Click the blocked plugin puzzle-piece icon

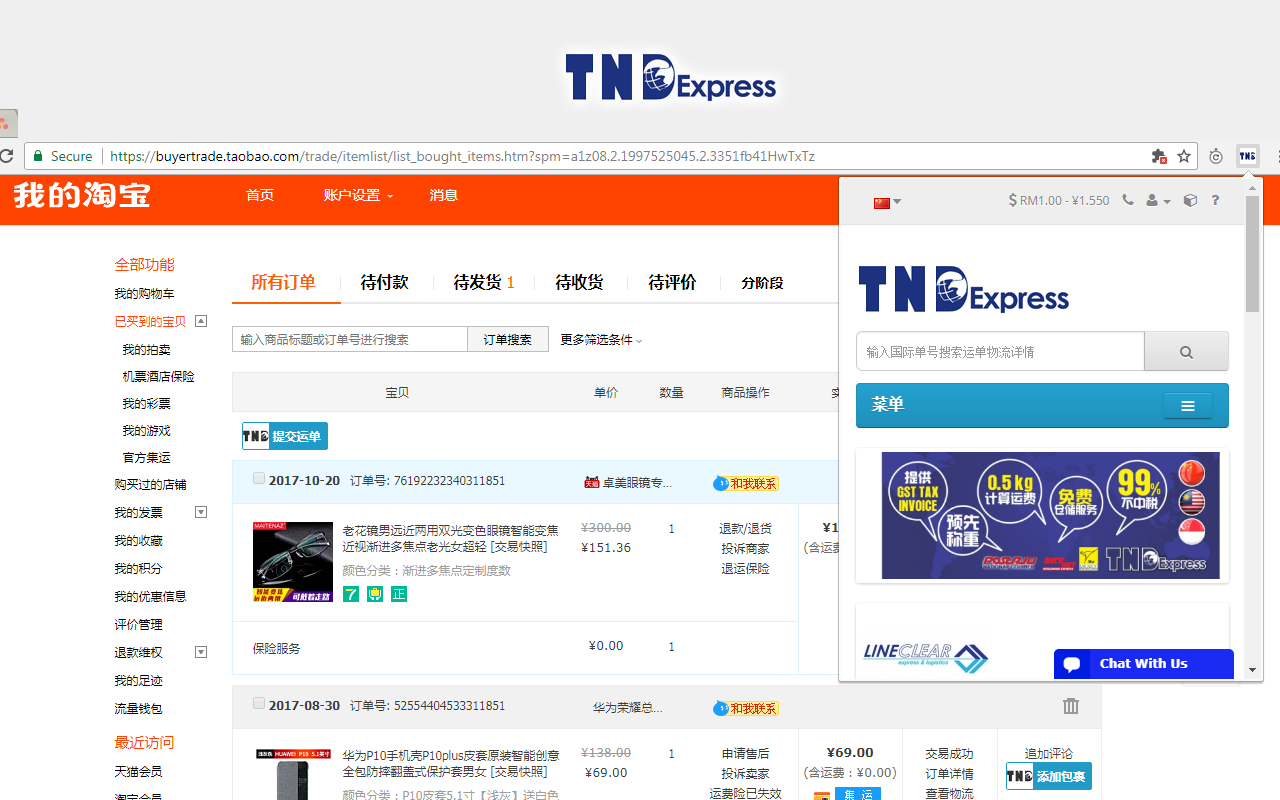pyautogui.click(x=1159, y=156)
